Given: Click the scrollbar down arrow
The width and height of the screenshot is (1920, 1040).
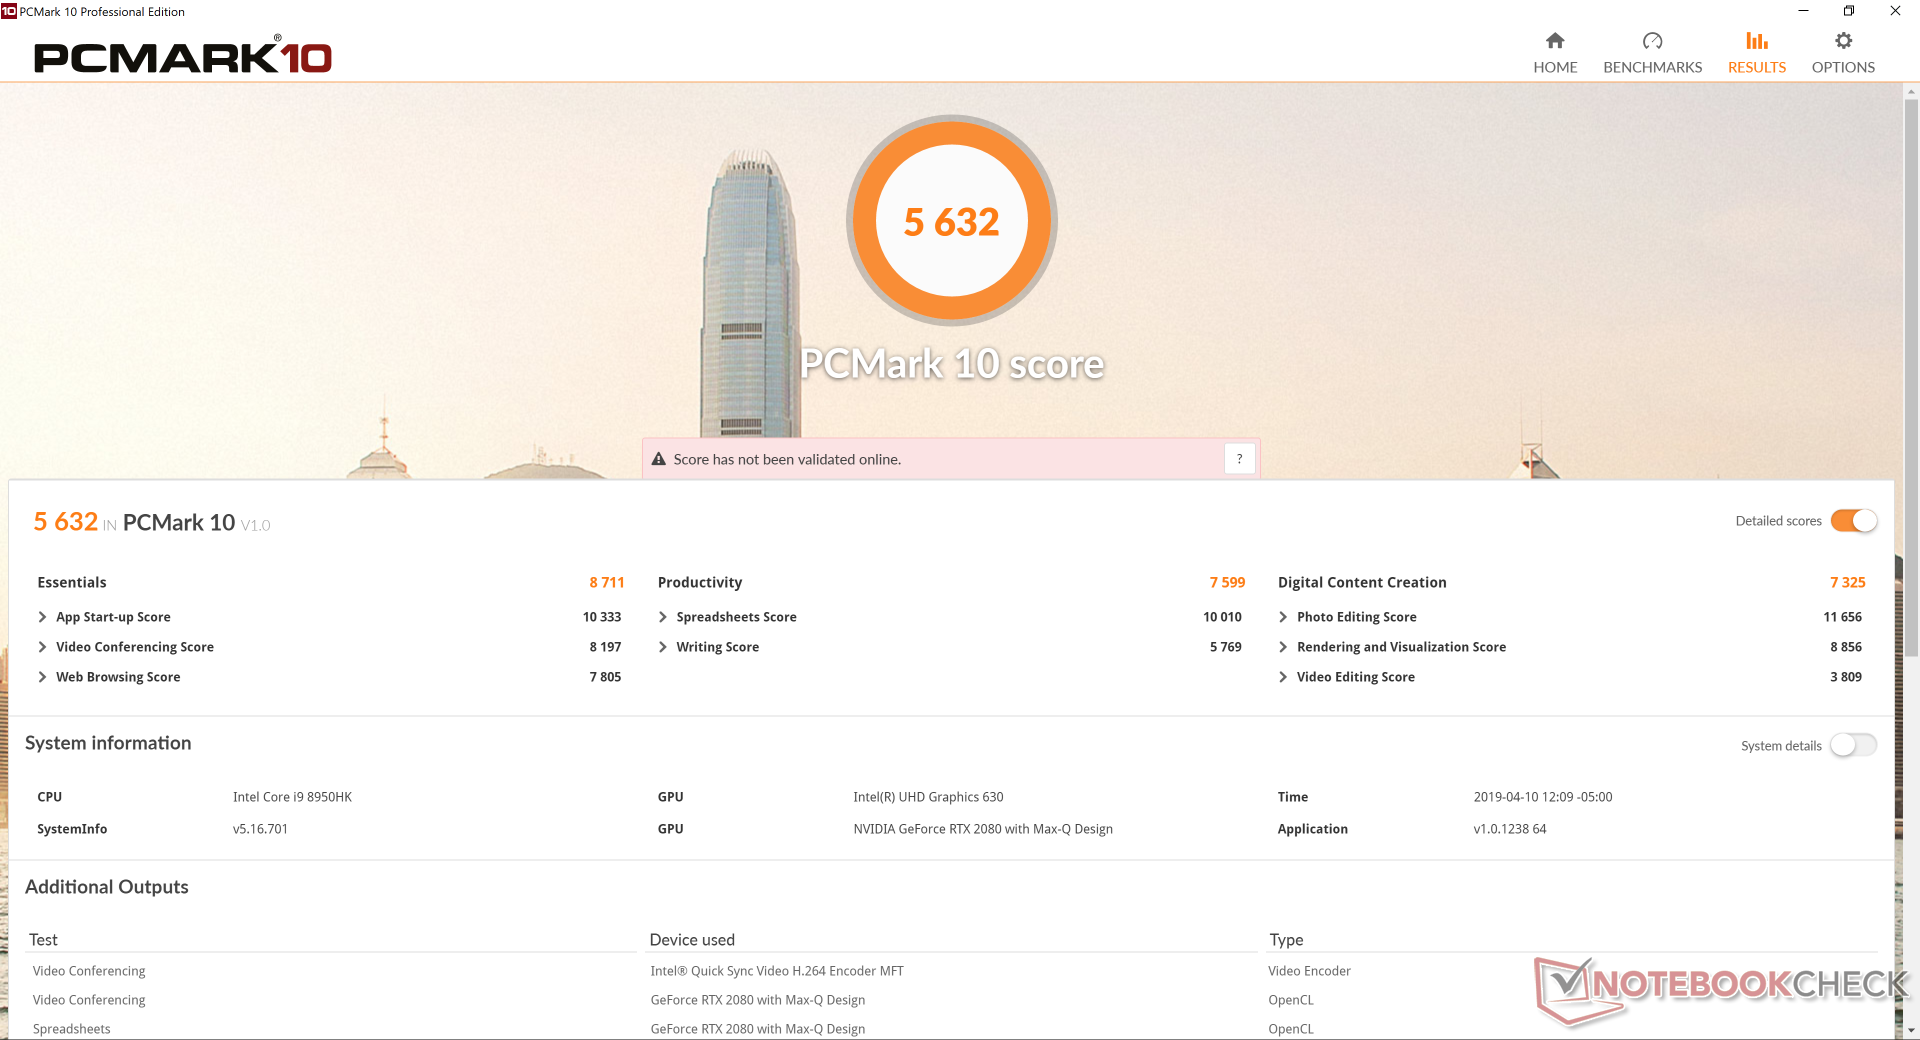Looking at the screenshot, I should 1911,1030.
